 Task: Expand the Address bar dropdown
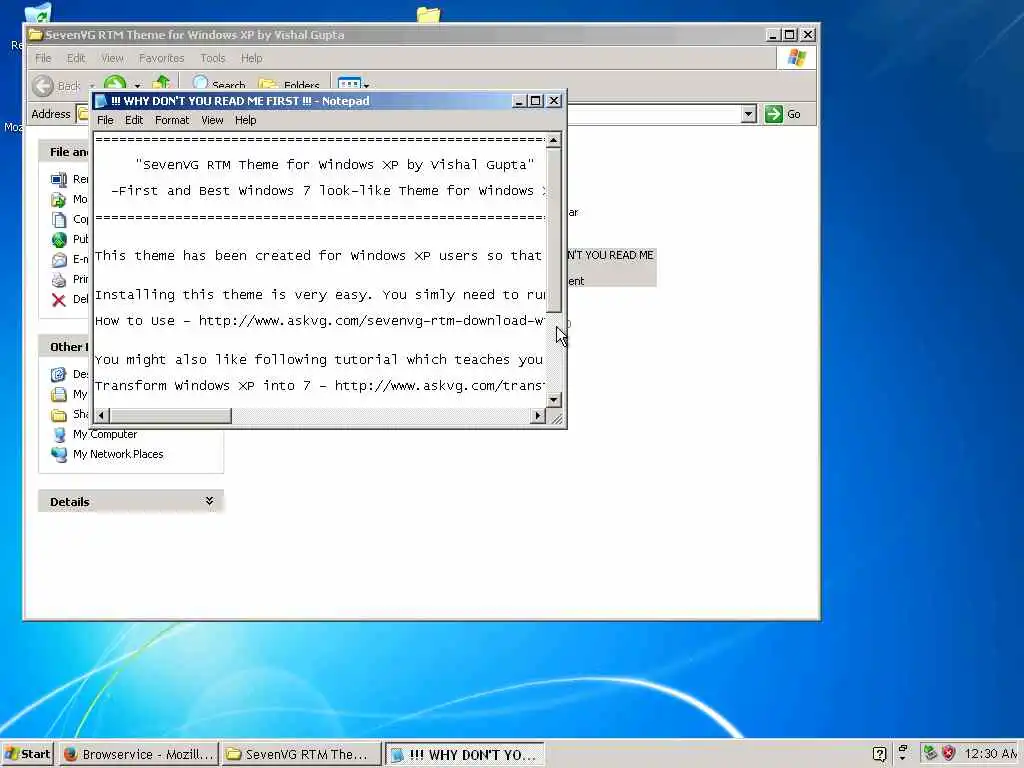point(748,114)
